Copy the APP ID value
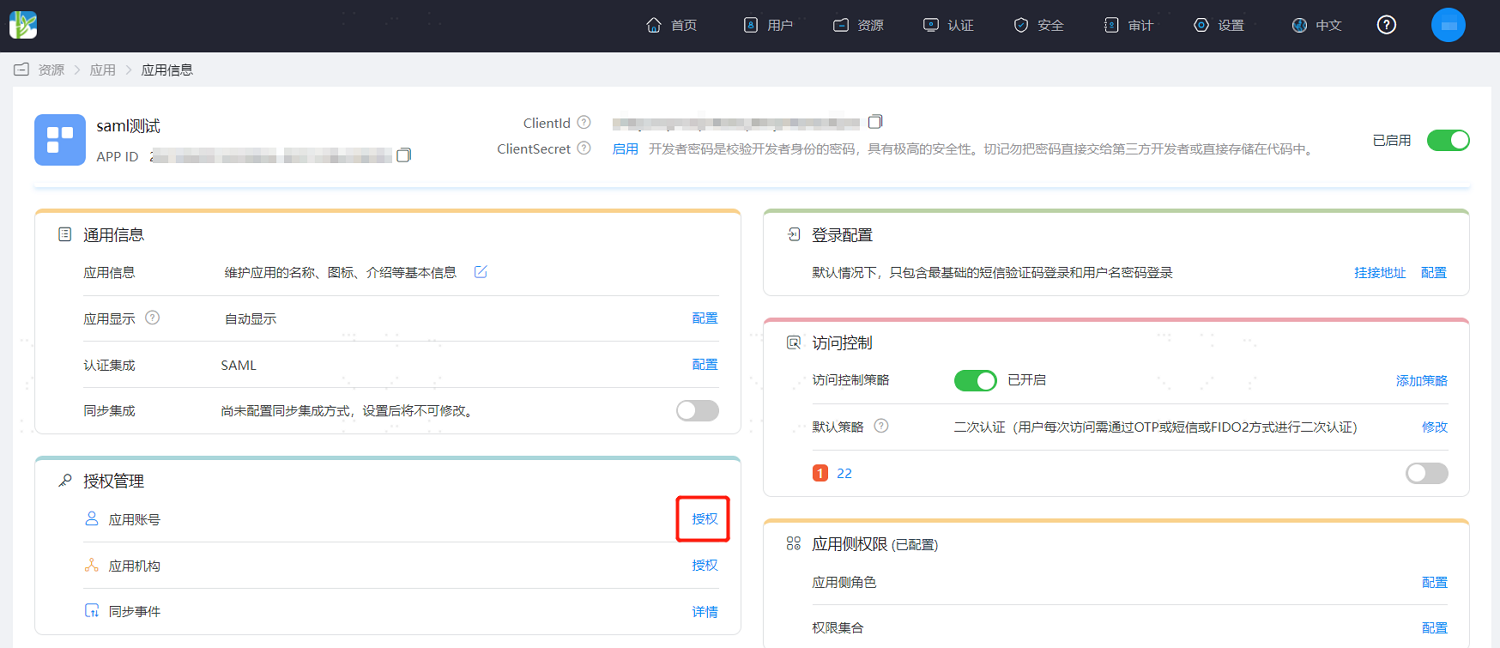 (404, 155)
